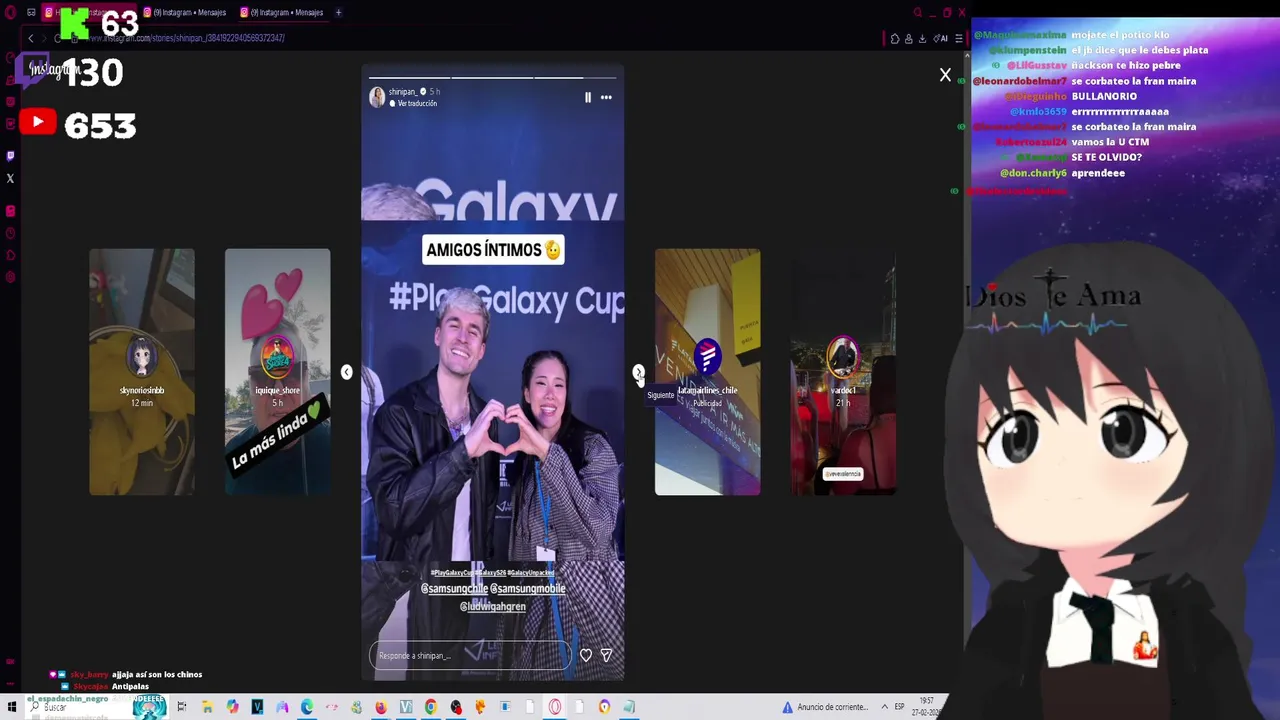Open a new browser tab with plus
The width and height of the screenshot is (1280, 720).
point(338,13)
